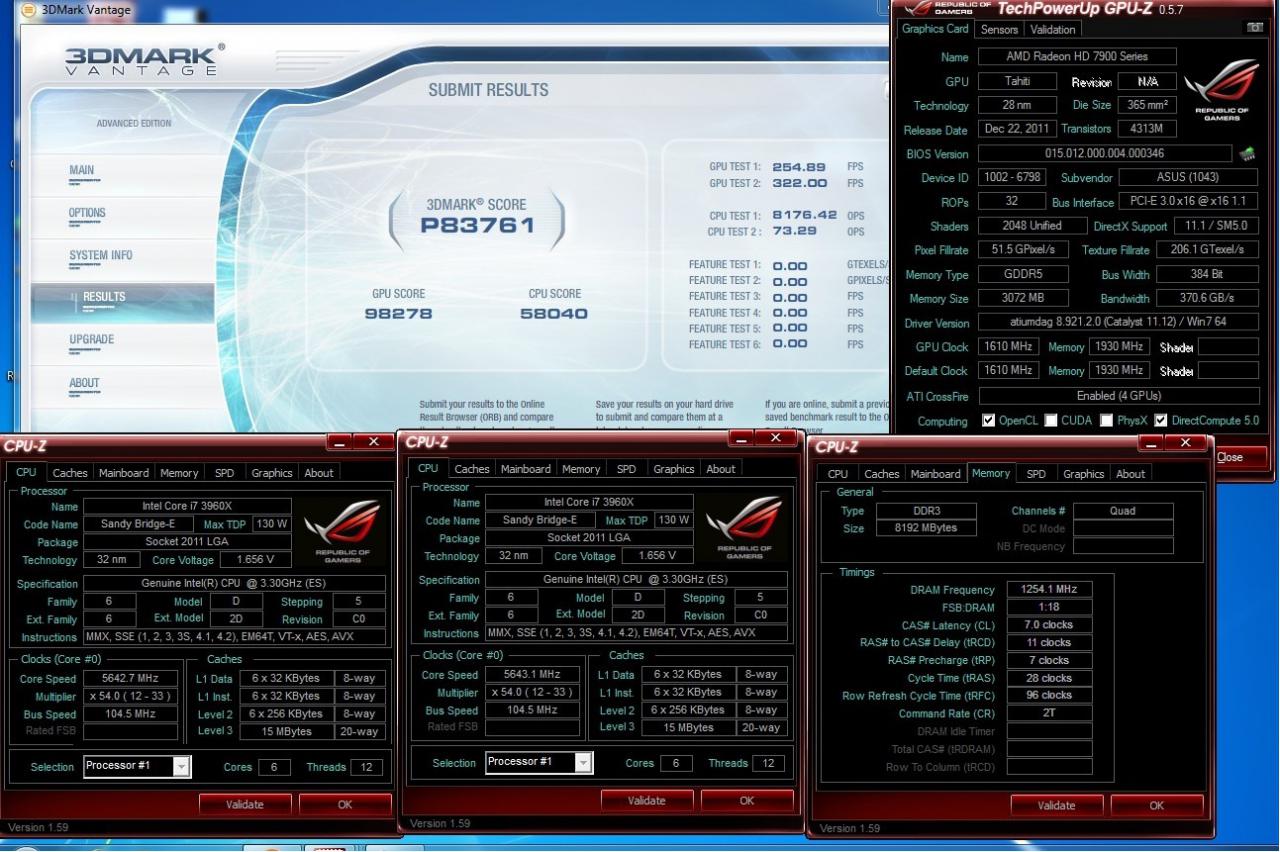This screenshot has height=852, width=1280.
Task: Open Memory tab in left CPU-Z window
Action: coord(179,473)
